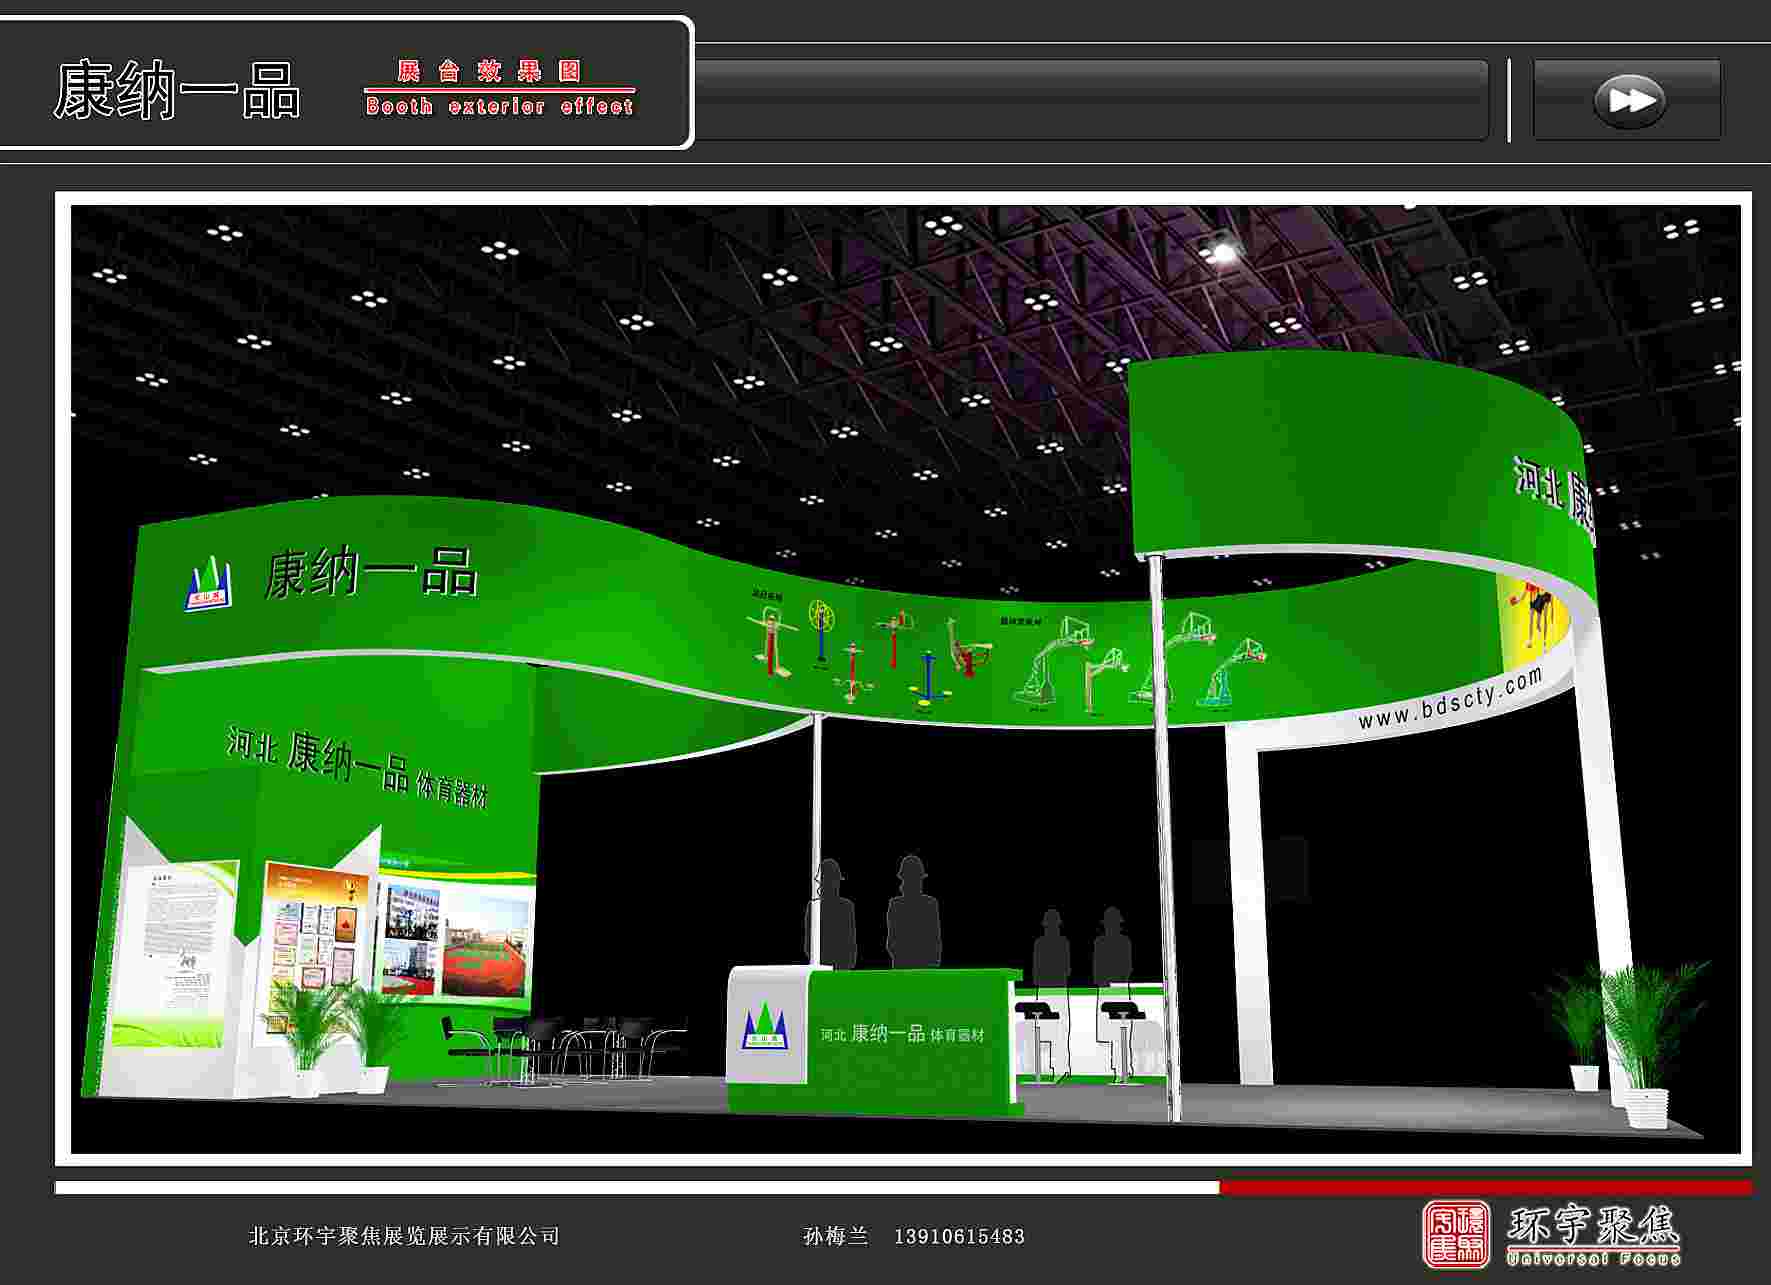
Task: Click the 河北 康纳一品 体育器材 wall sign
Action: pos(357,767)
